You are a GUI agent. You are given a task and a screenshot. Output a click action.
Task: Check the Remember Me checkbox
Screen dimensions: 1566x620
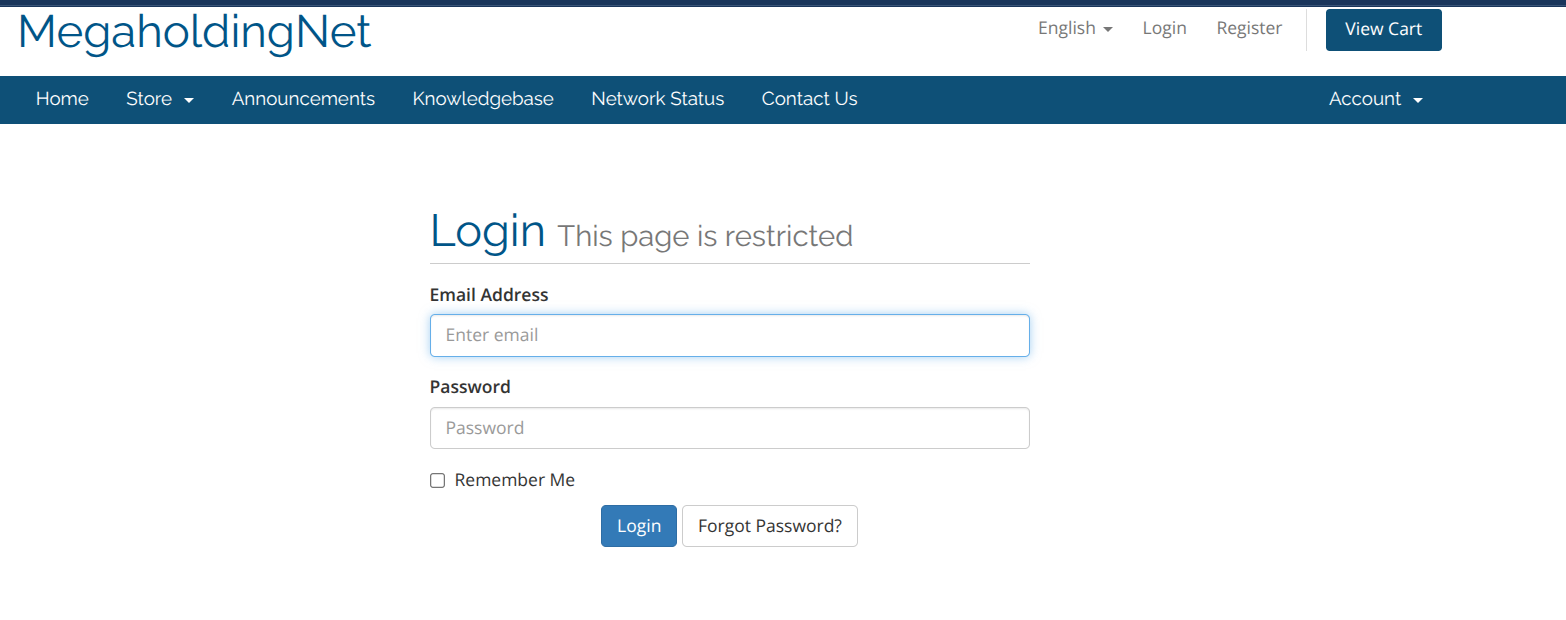pos(437,480)
